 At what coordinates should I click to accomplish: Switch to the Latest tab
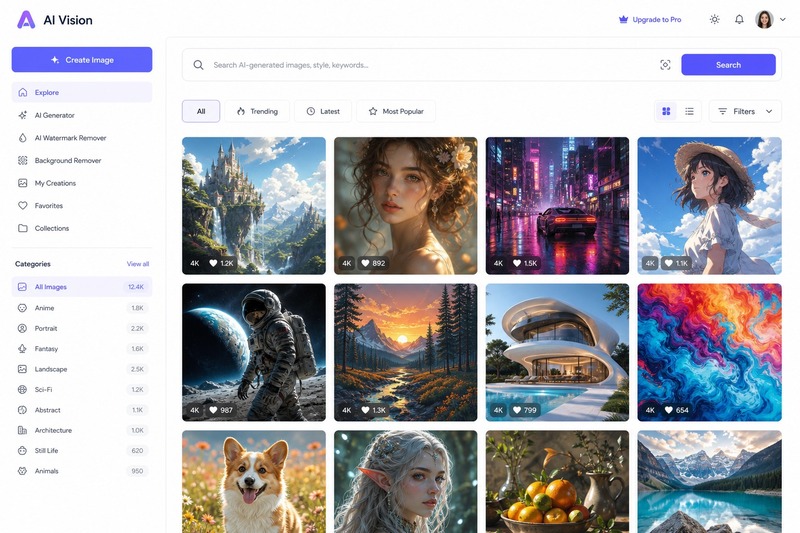pyautogui.click(x=323, y=111)
